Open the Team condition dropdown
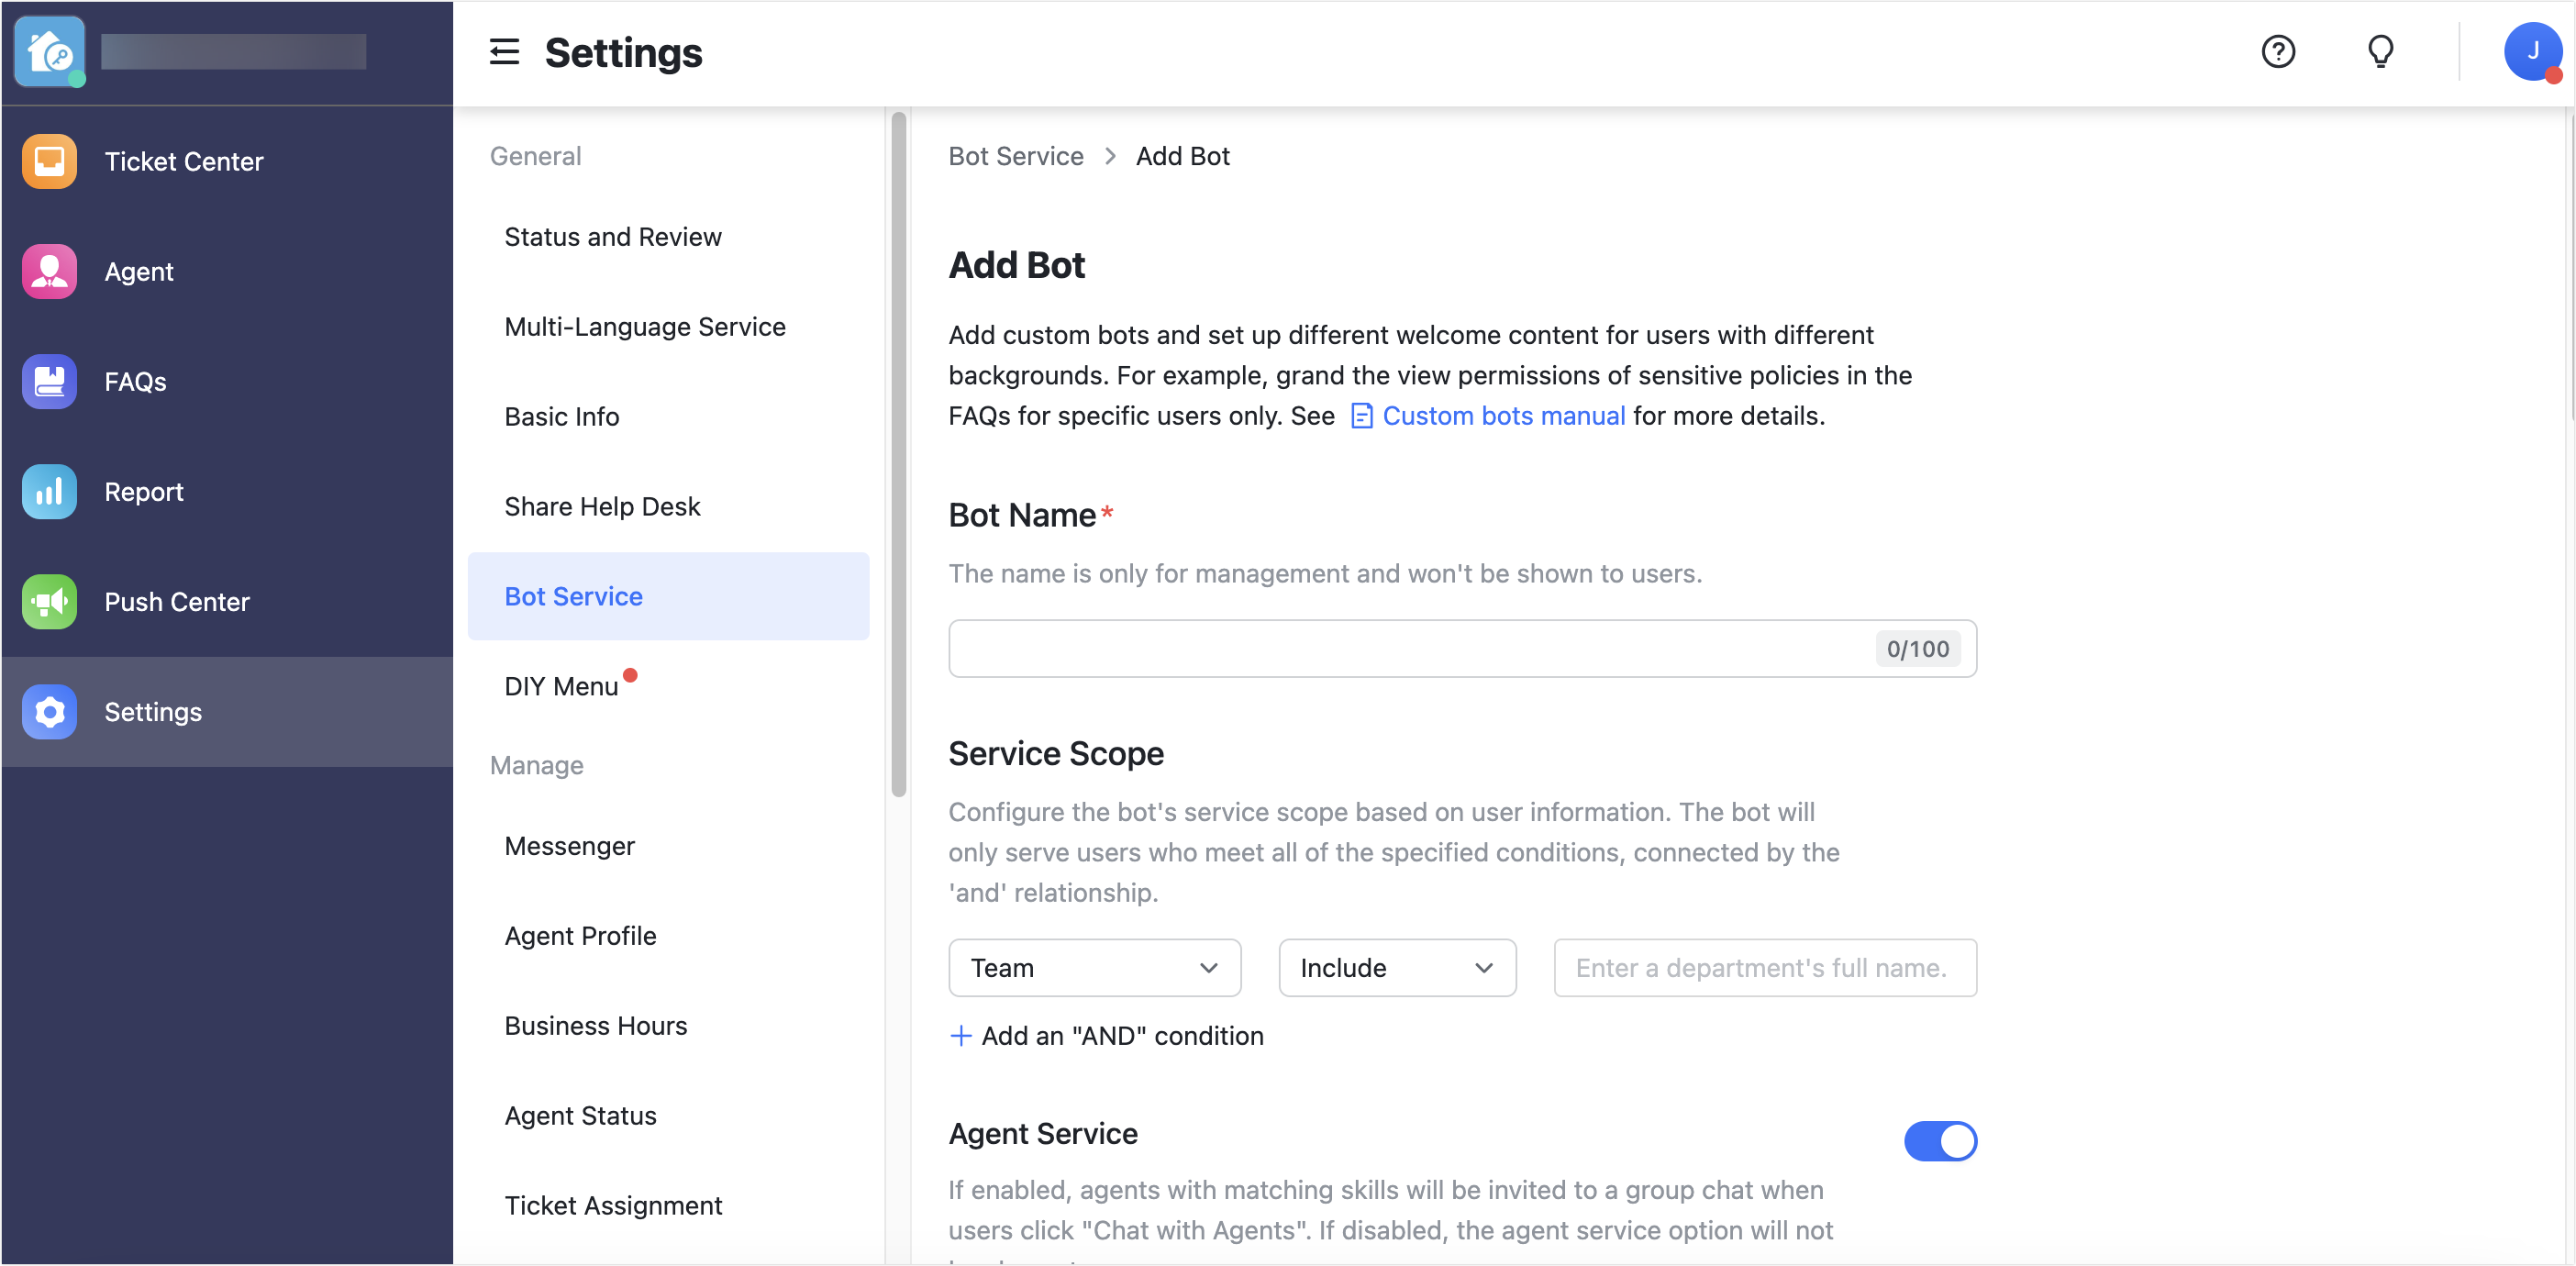The image size is (2576, 1266). [x=1094, y=967]
